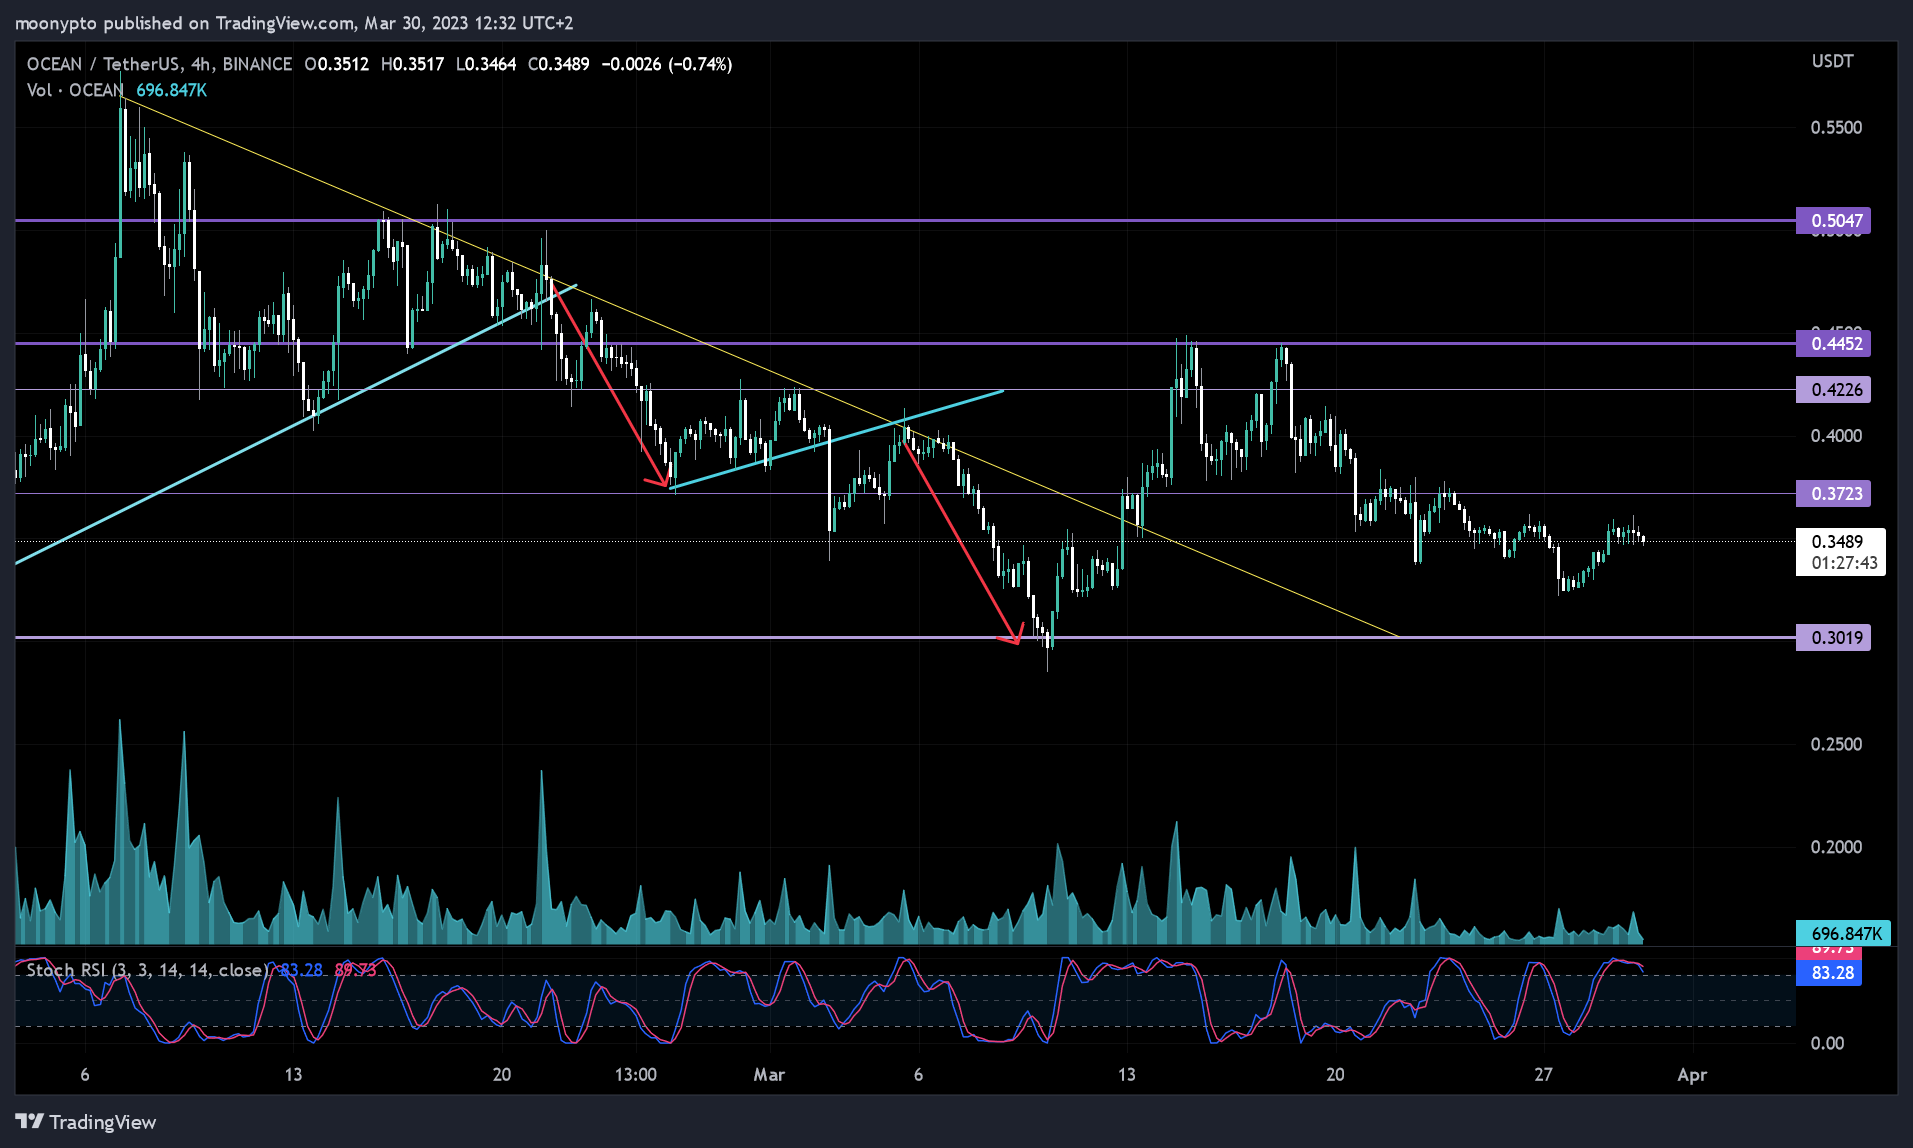
Task: Click the published-on header text
Action: coord(294,22)
